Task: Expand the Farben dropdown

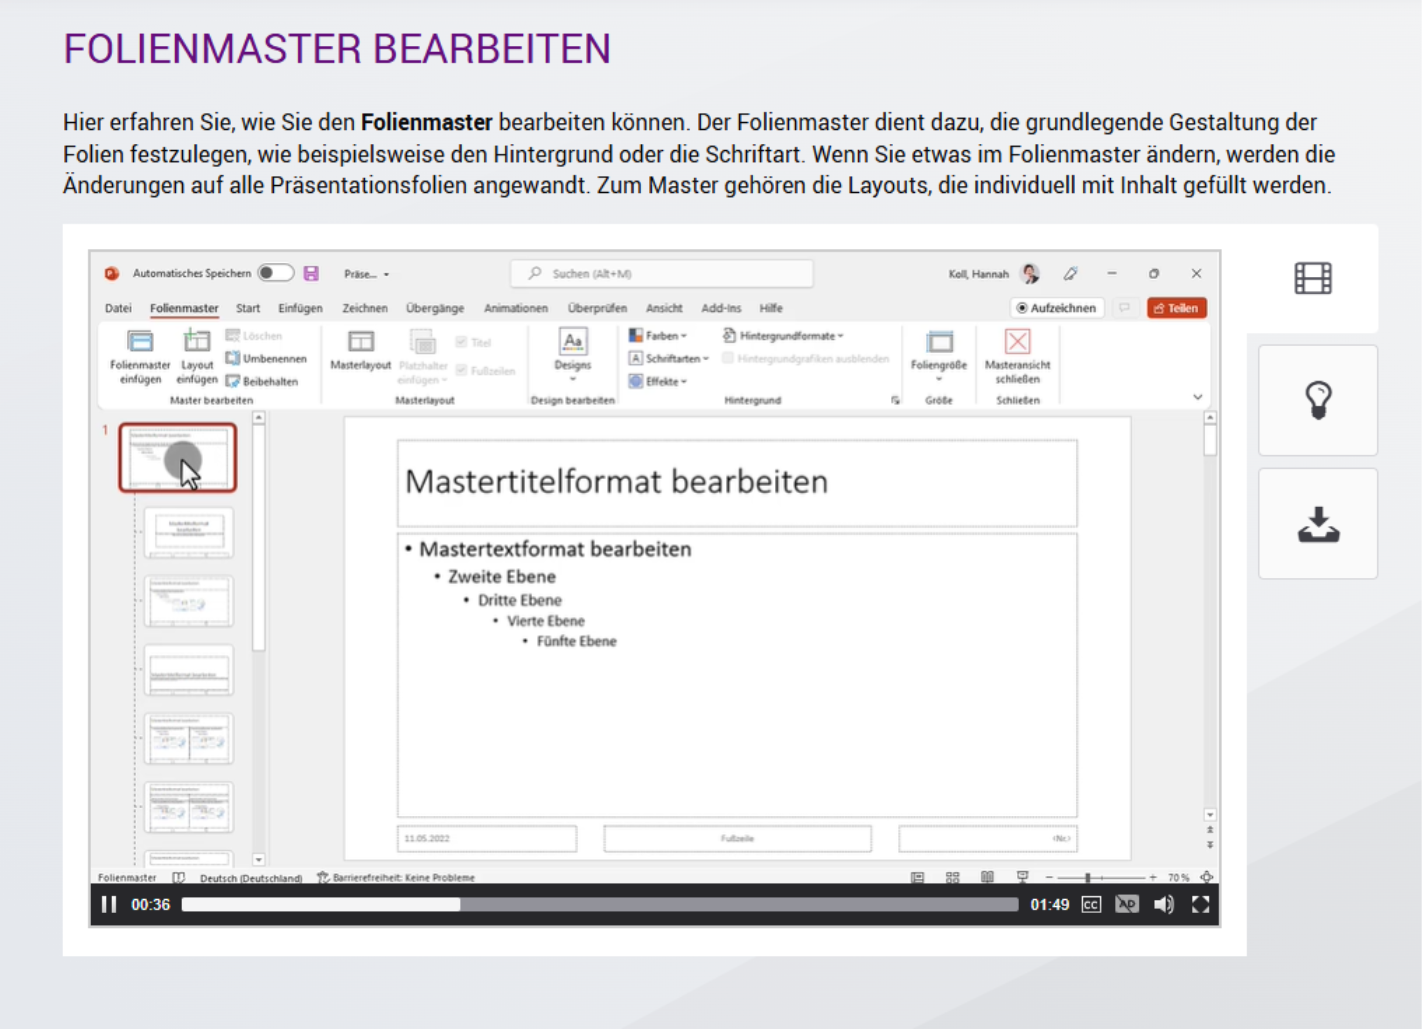Action: 659,336
